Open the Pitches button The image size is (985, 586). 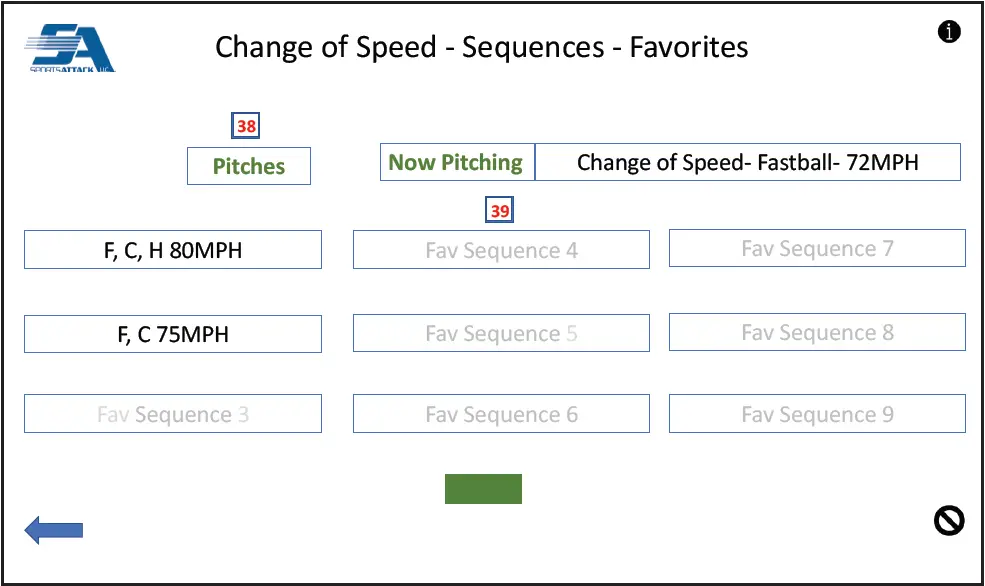[x=249, y=166]
